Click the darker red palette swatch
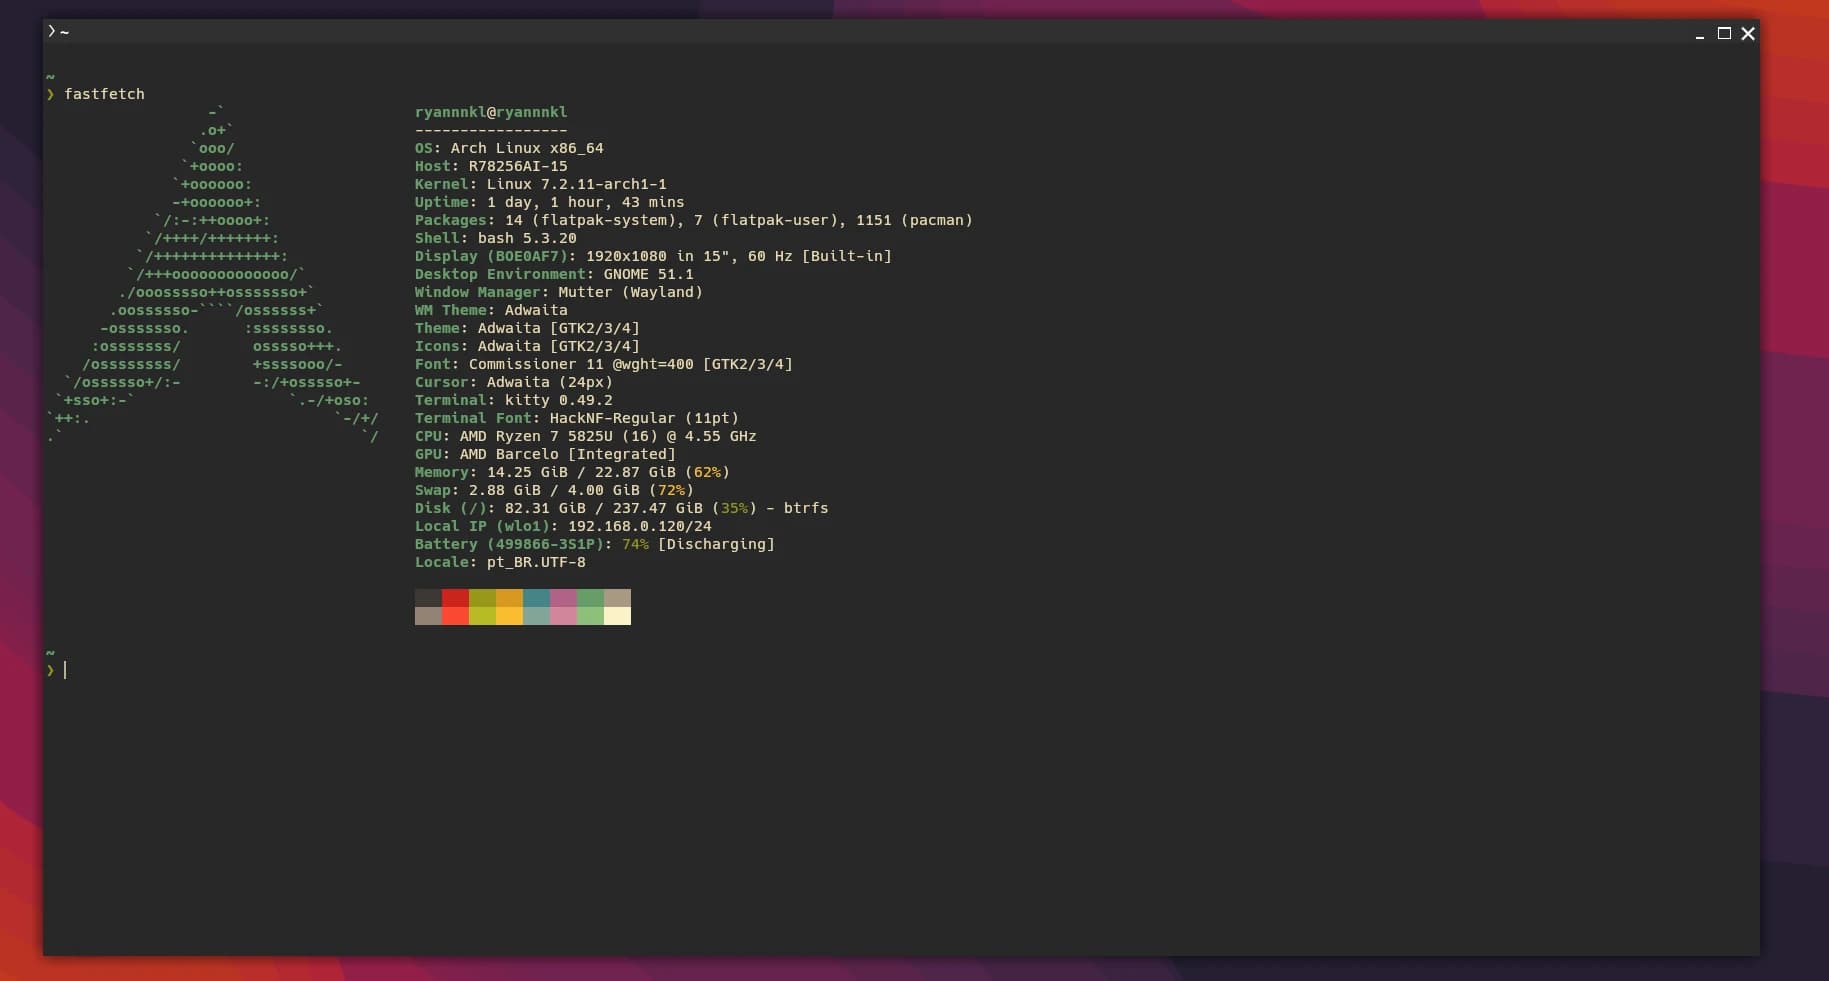1829x981 pixels. [x=455, y=598]
